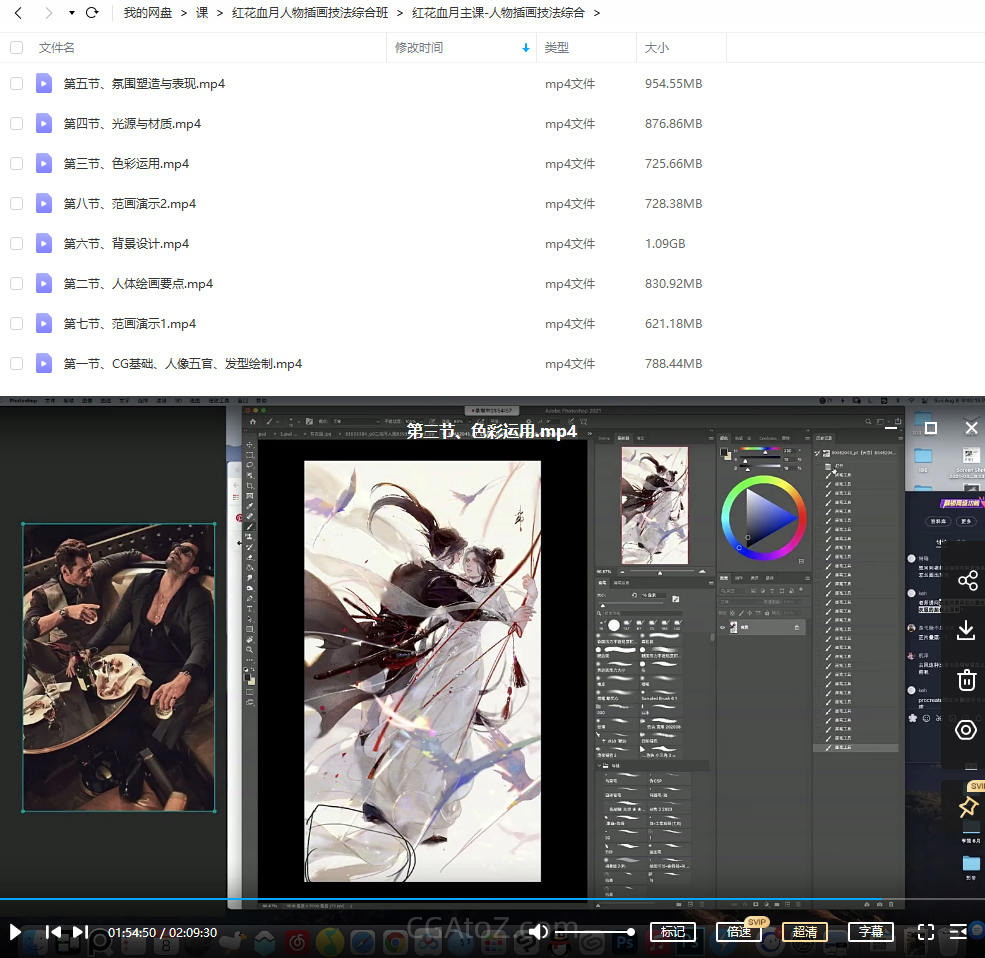Enter fullscreen mode in video player

click(x=926, y=932)
